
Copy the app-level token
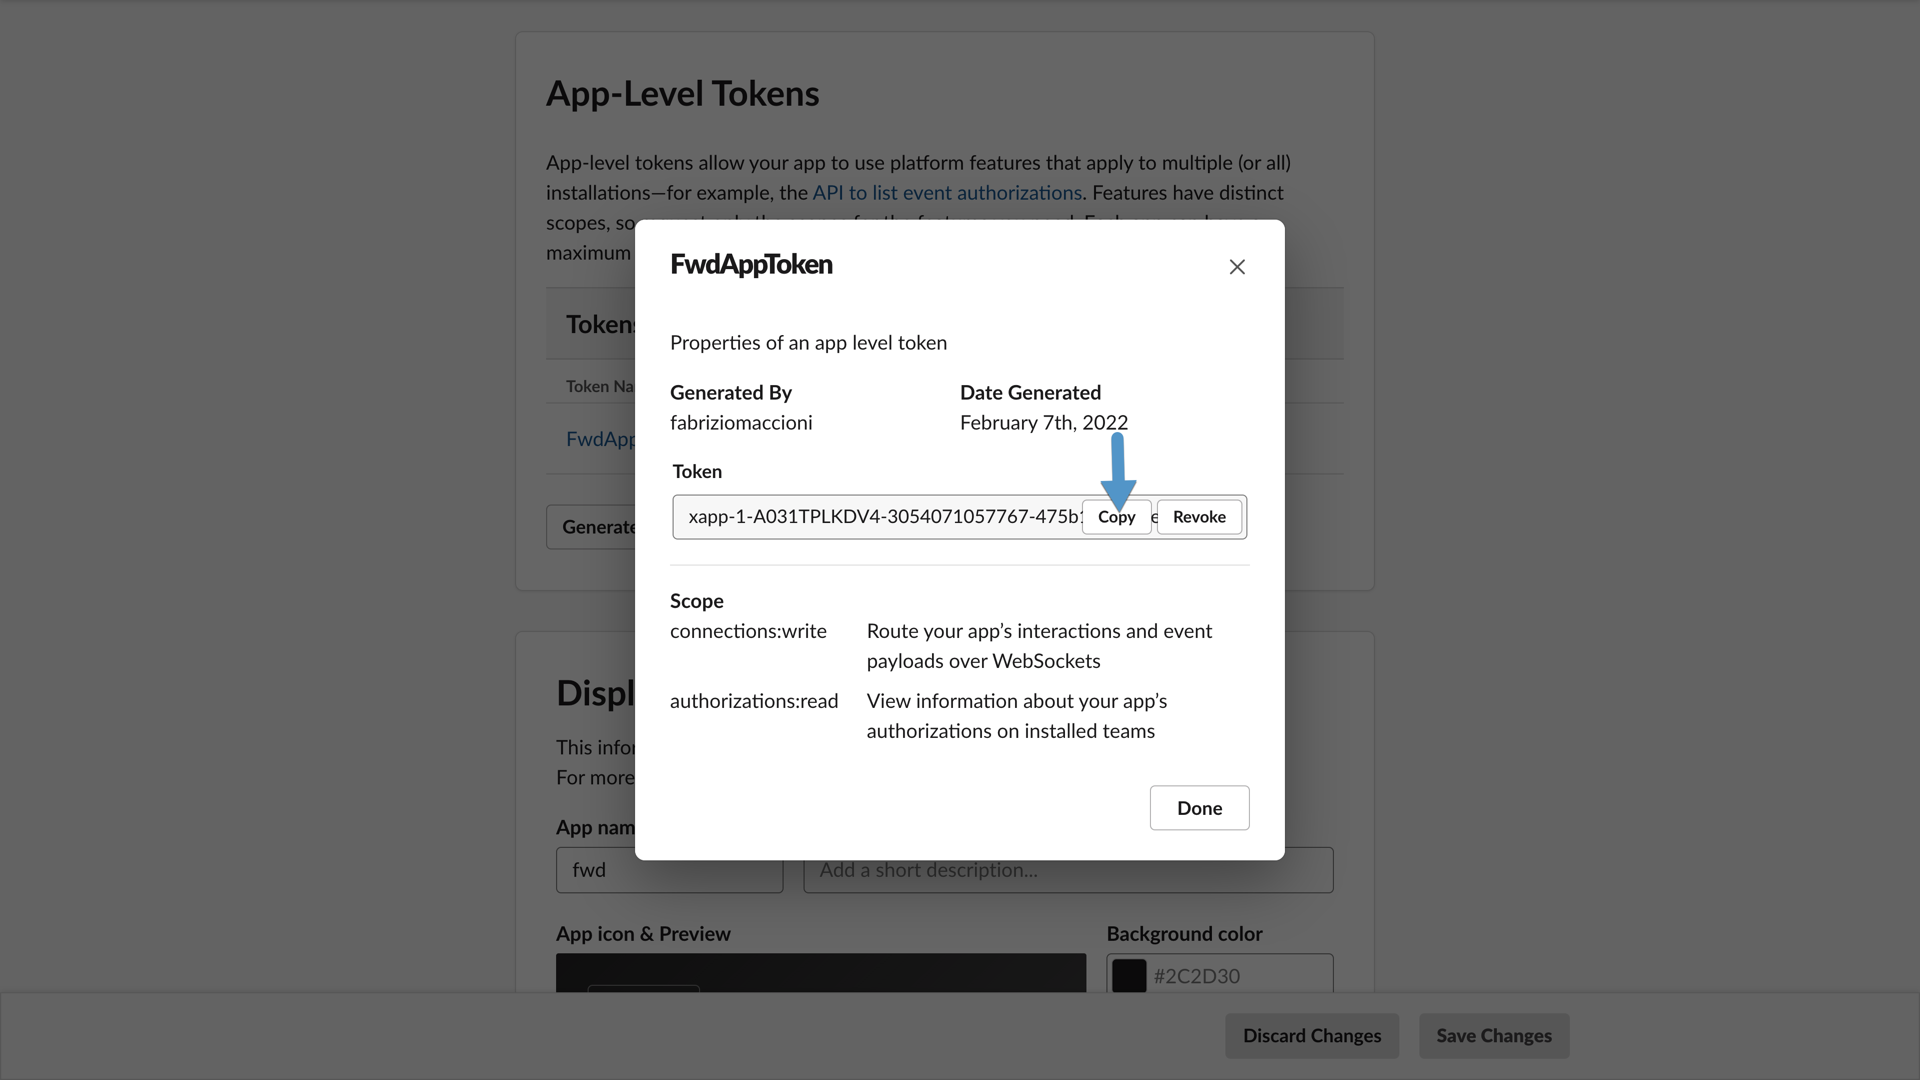coord(1117,517)
